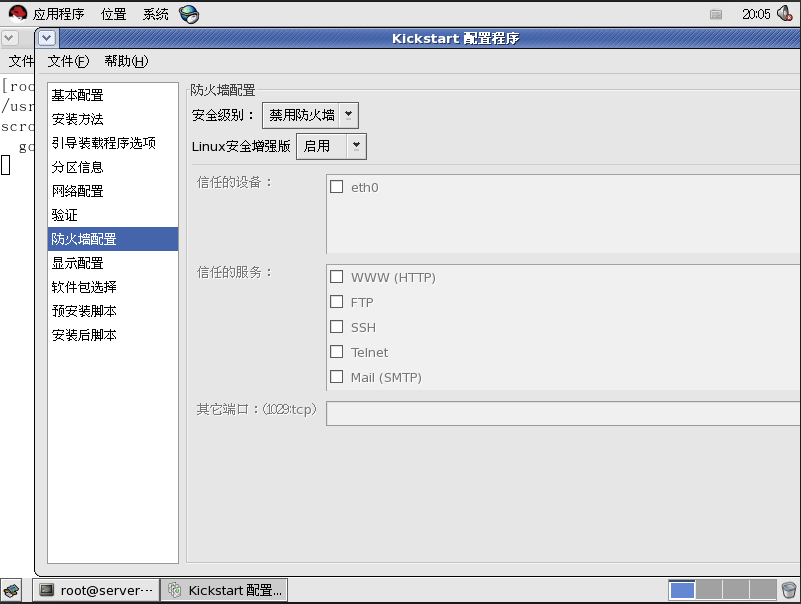Open the terminal window menu button
801x604 pixels.
9,38
